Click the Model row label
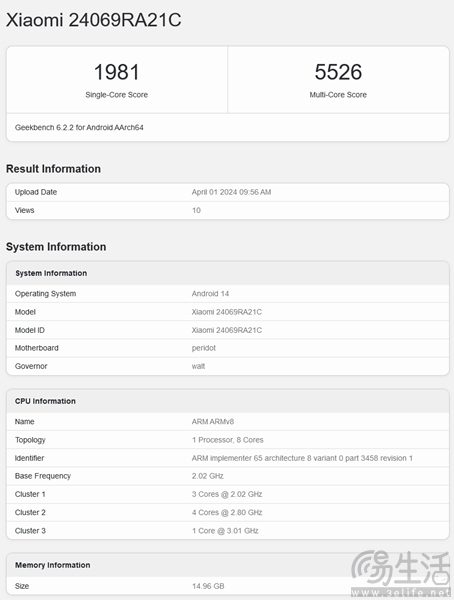This screenshot has width=454, height=600. (25, 312)
